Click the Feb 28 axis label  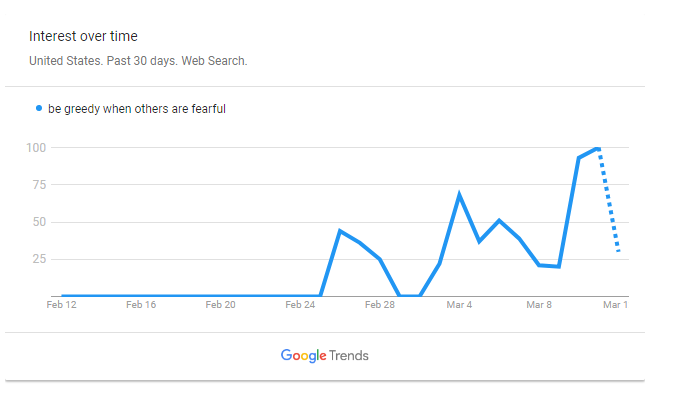pyautogui.click(x=380, y=305)
